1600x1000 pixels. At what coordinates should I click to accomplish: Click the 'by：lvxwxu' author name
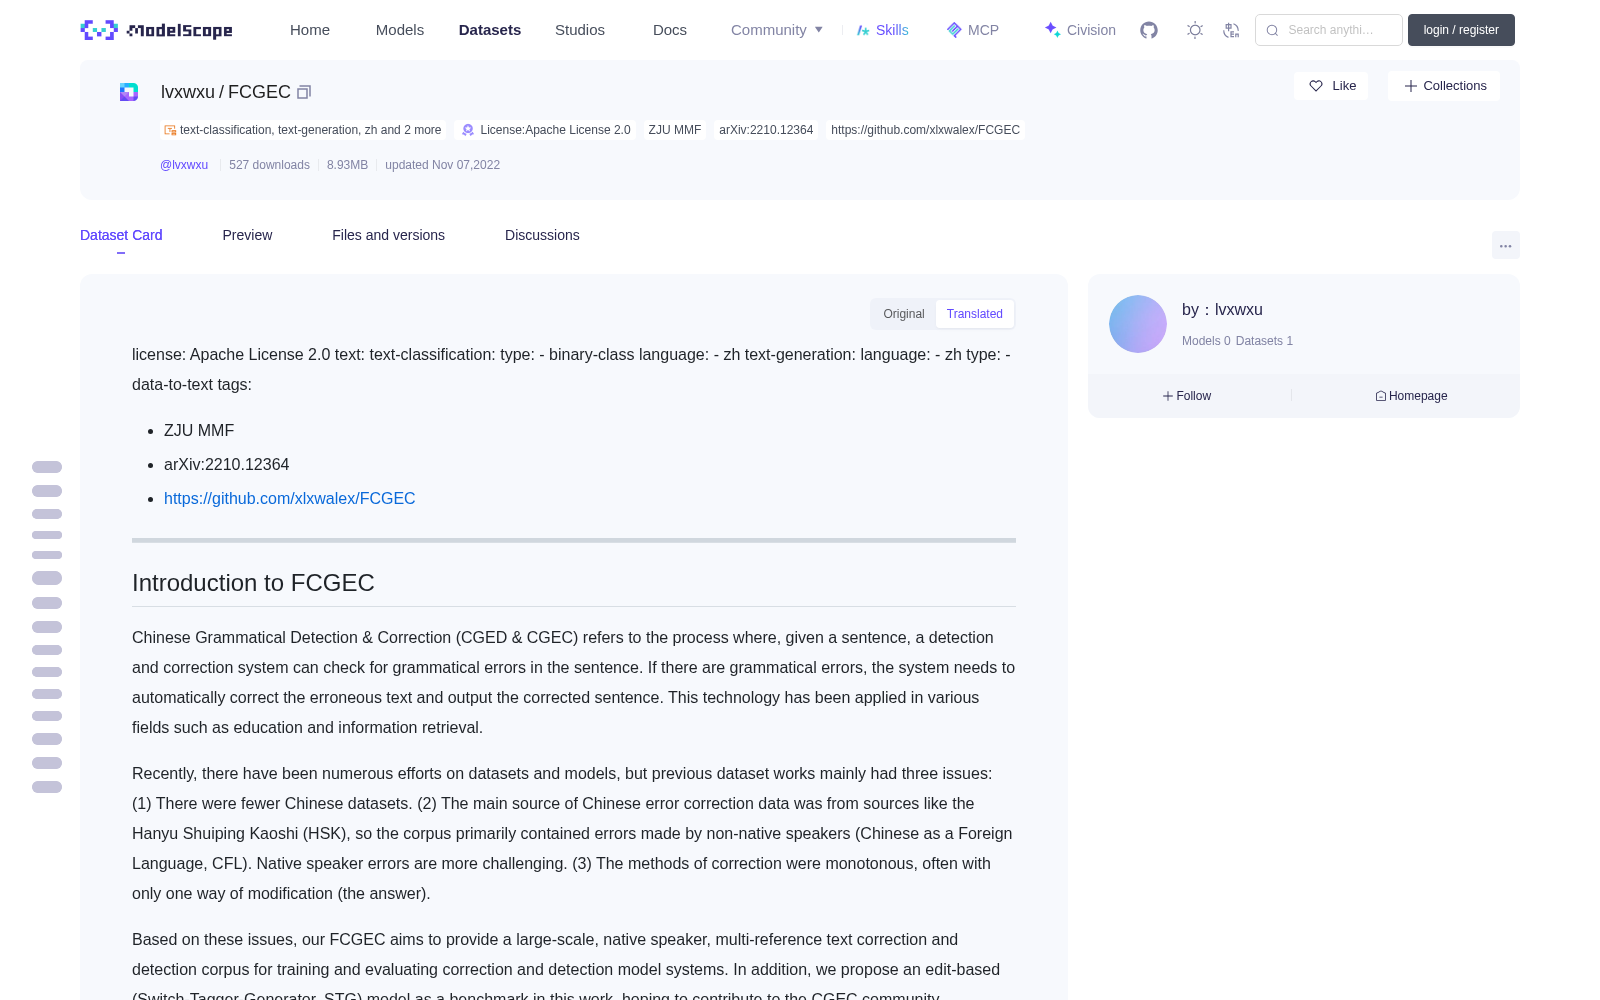(1222, 310)
